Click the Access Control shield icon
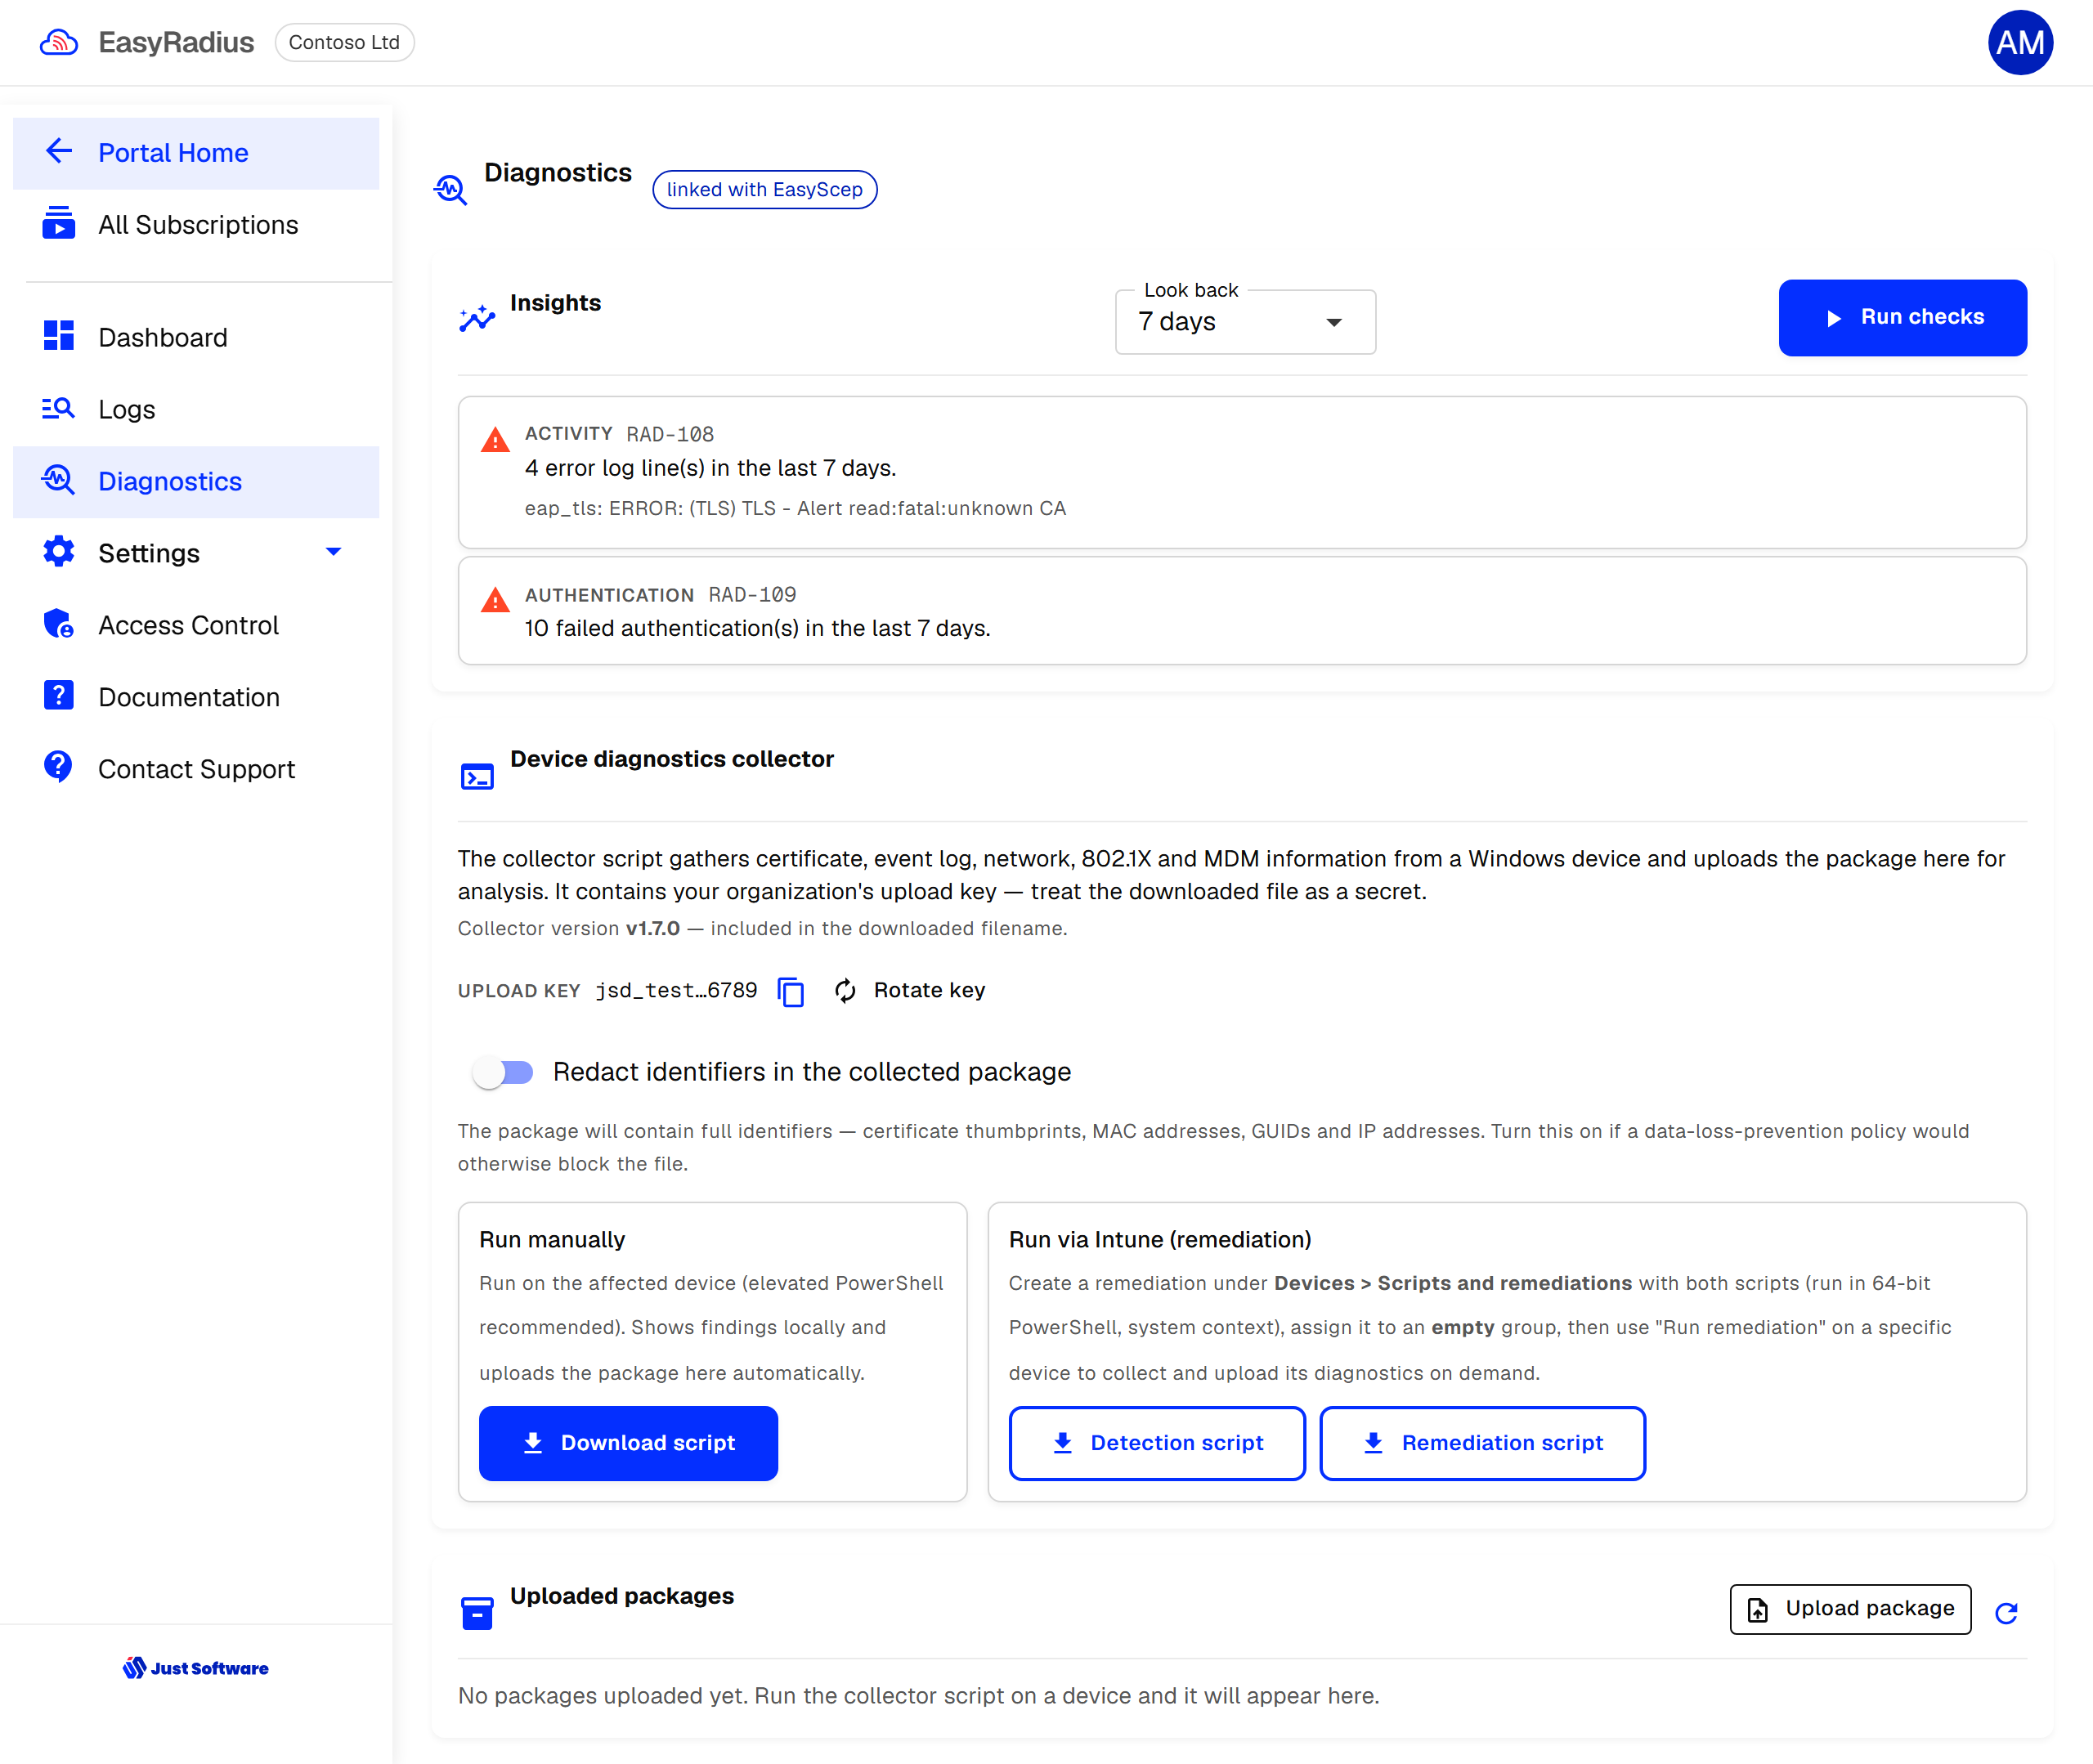The image size is (2093, 1764). point(58,624)
